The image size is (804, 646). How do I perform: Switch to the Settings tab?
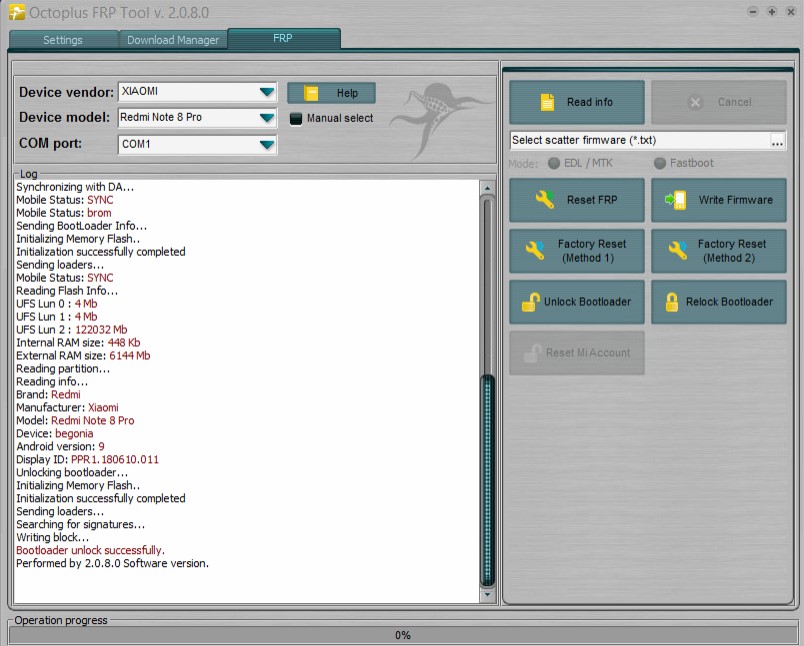click(x=63, y=39)
